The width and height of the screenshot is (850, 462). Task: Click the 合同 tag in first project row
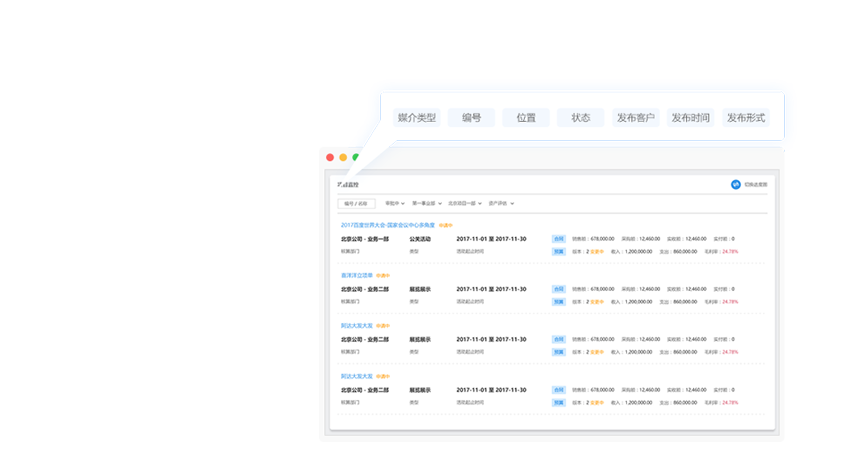click(x=558, y=239)
